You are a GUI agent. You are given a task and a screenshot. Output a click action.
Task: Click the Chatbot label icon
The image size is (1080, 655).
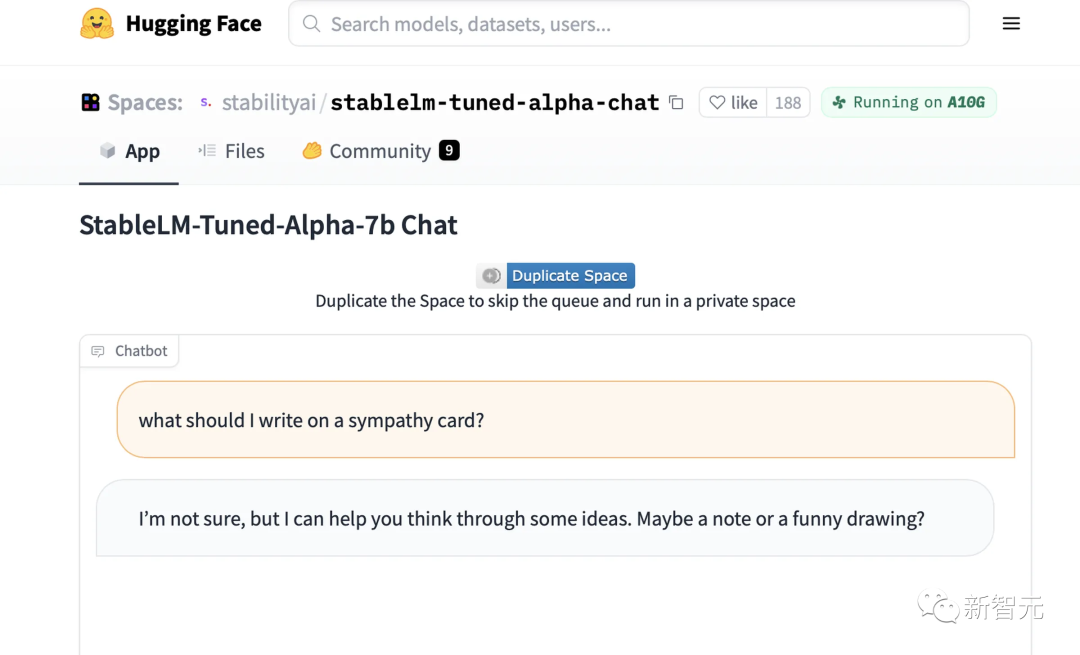click(x=98, y=351)
